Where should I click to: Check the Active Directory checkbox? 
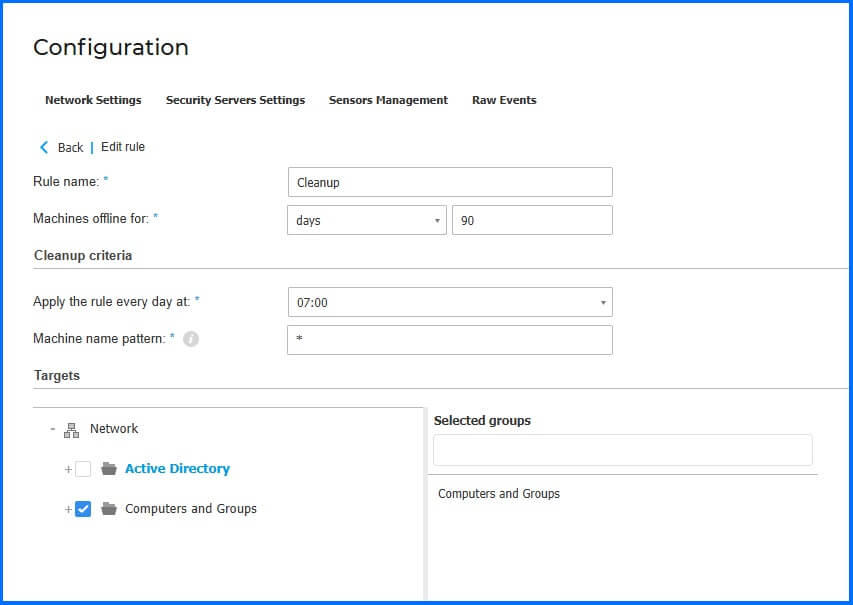click(x=83, y=469)
